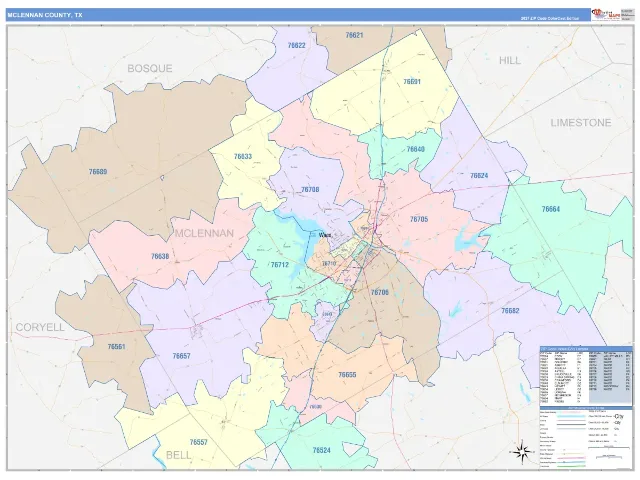Select ZIP code label 76638

click(x=160, y=256)
